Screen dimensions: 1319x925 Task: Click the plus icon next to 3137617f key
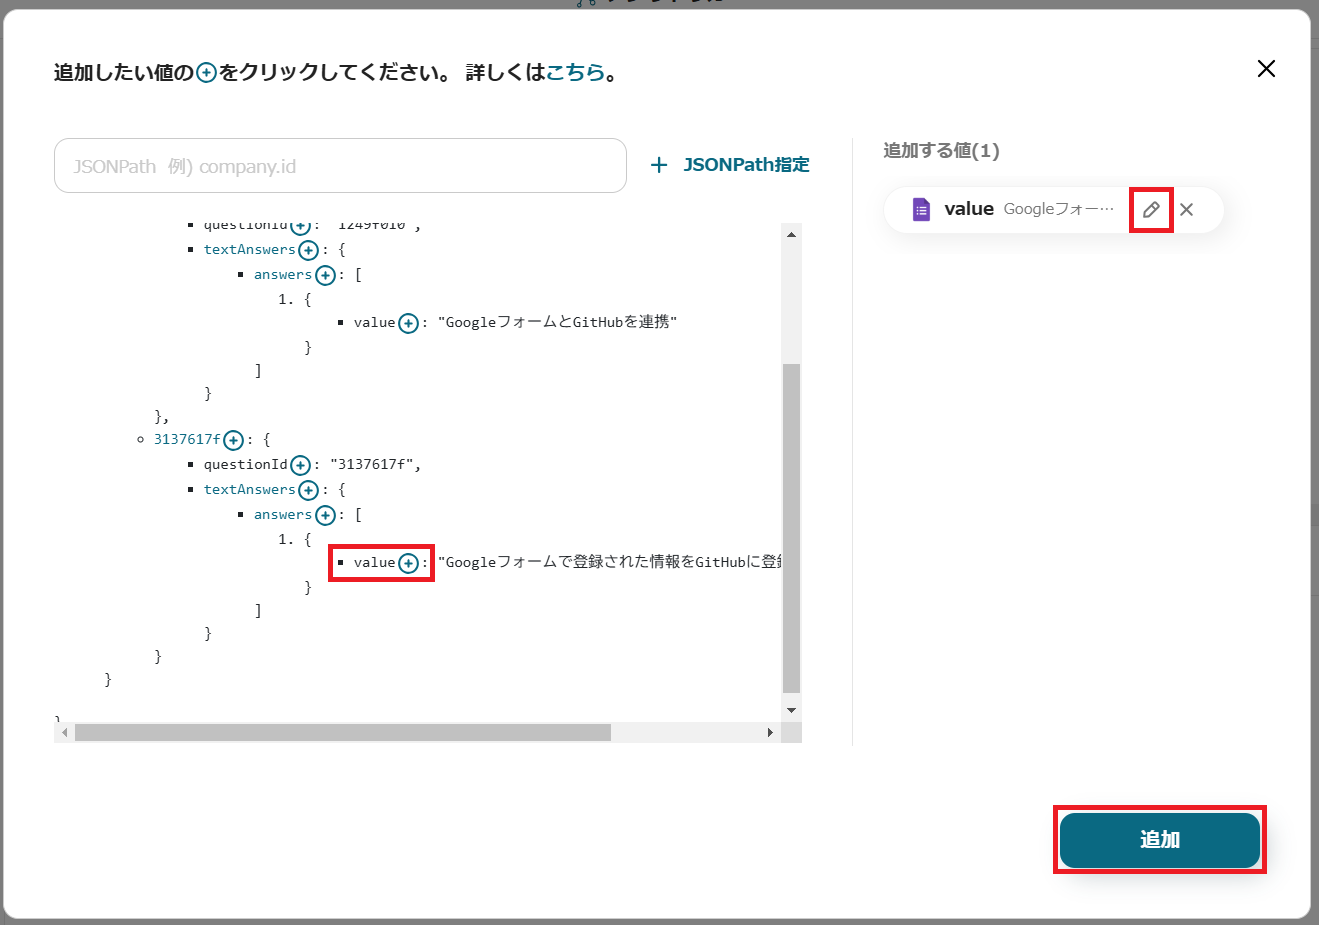233,440
